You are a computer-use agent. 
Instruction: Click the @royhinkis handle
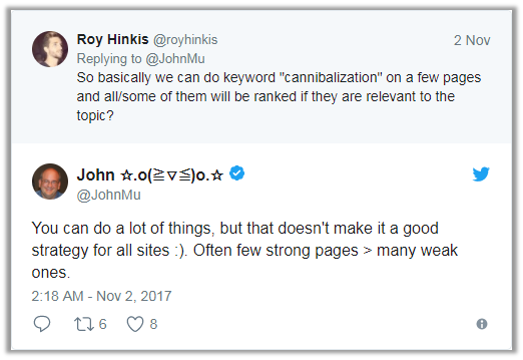pos(185,40)
